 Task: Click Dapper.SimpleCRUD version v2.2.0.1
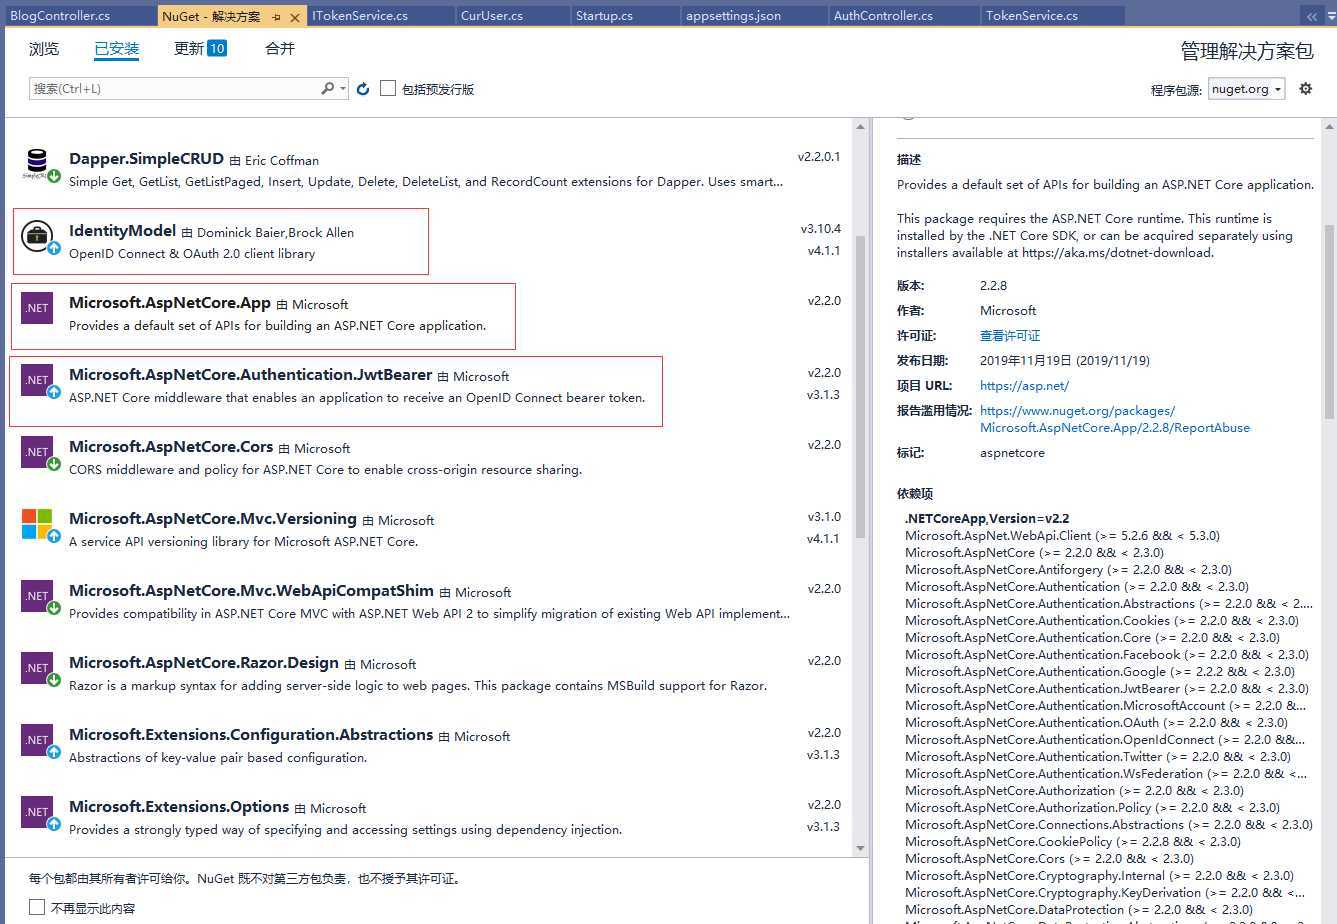pyautogui.click(x=819, y=157)
